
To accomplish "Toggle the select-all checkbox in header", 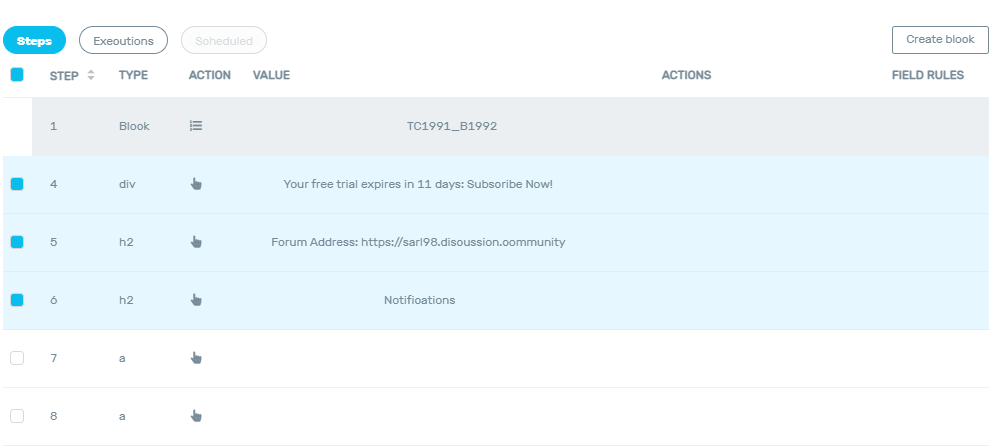I will pos(17,74).
